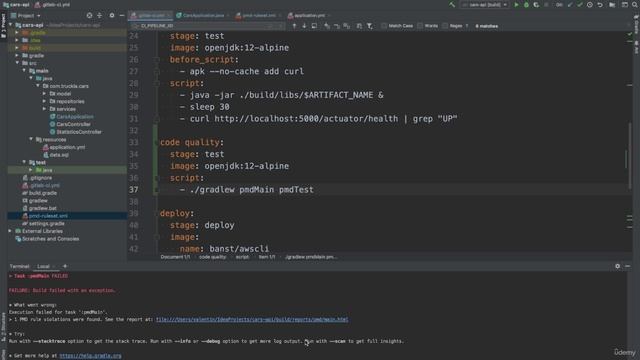Click select all occurrences icon
Image resolution: width=640 pixels, height=360 pixels.
347,26
